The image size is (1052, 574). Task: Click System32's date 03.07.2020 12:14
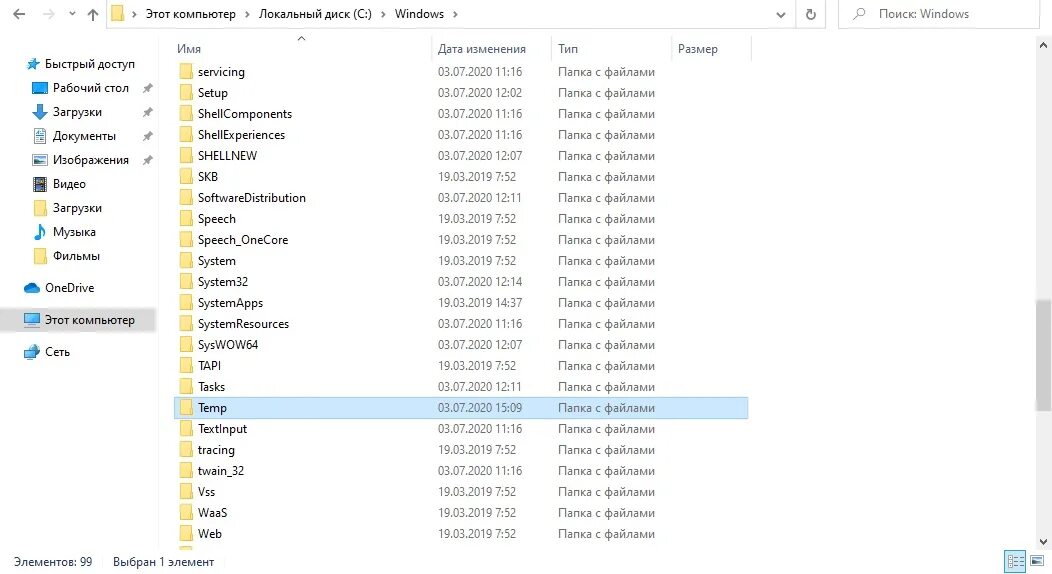pos(480,282)
